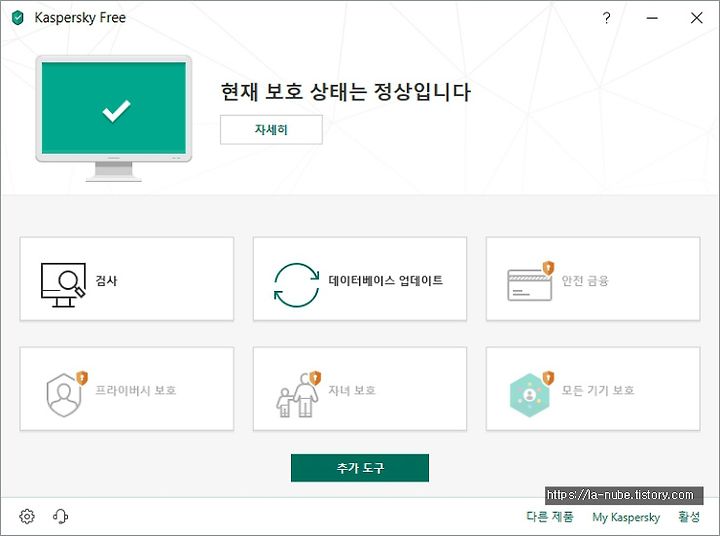720x536 pixels.
Task: Click the parental control adult and child icon
Action: pyautogui.click(x=298, y=394)
